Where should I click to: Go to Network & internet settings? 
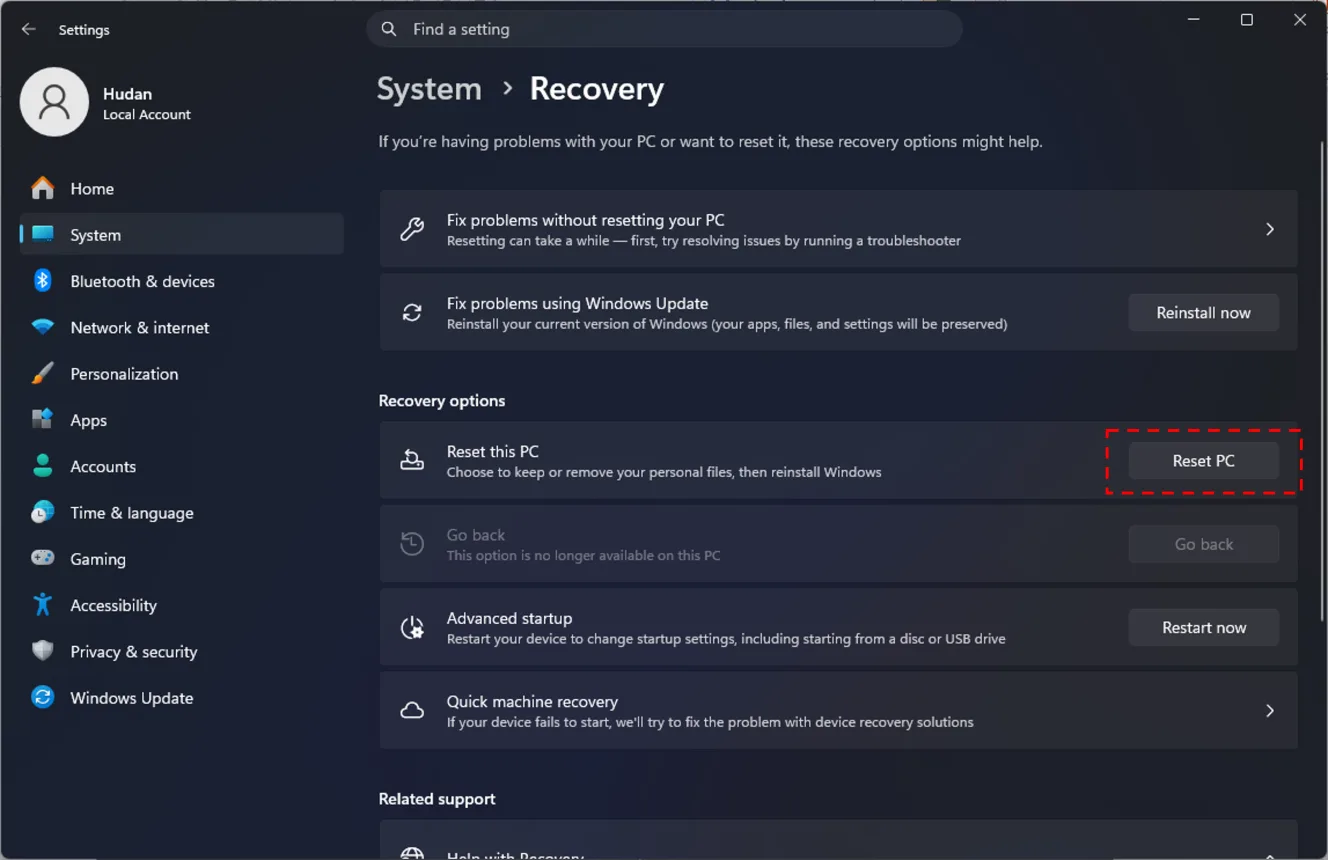pyautogui.click(x=182, y=327)
